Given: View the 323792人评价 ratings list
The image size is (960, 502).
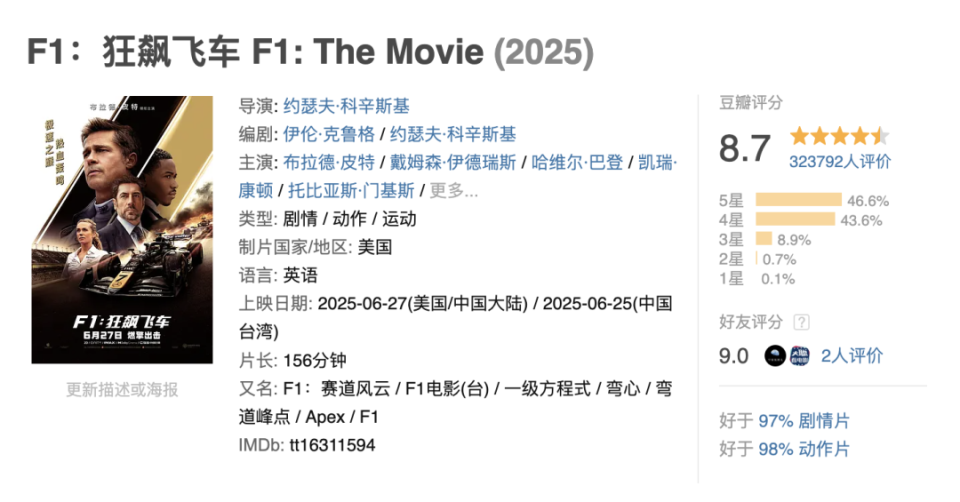Looking at the screenshot, I should click(x=839, y=162).
